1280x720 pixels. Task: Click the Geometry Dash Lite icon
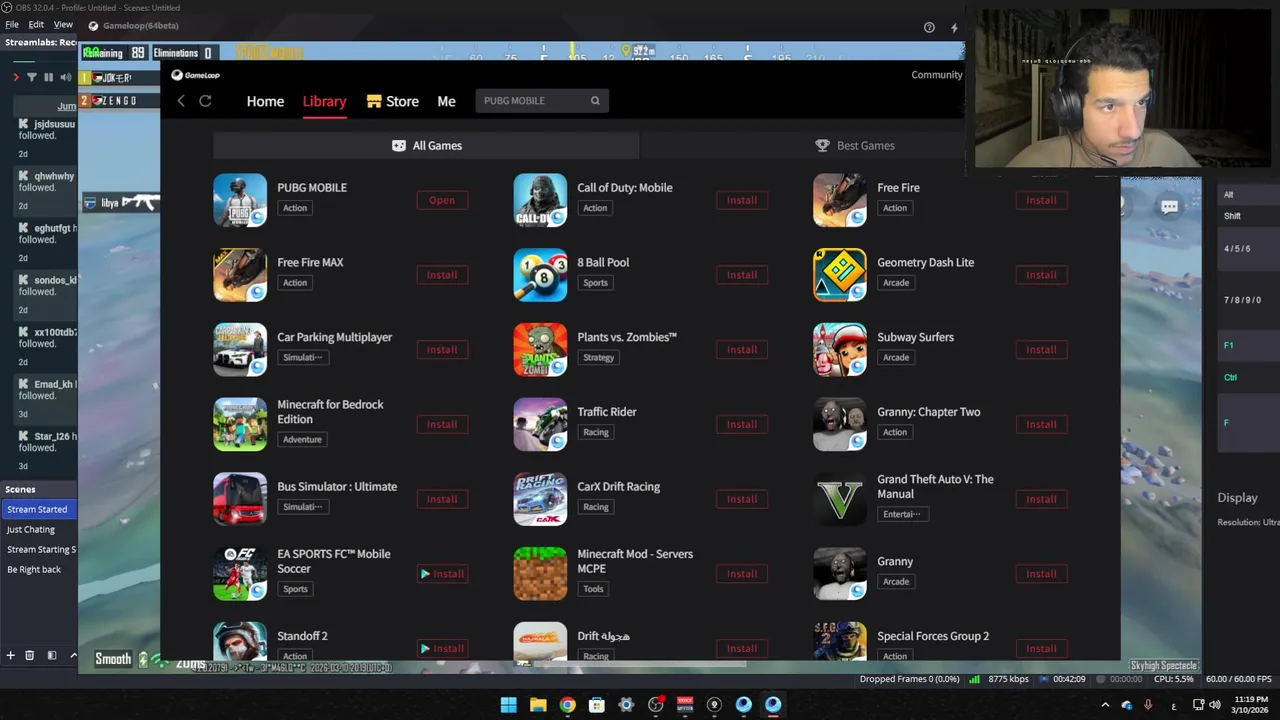coord(840,275)
